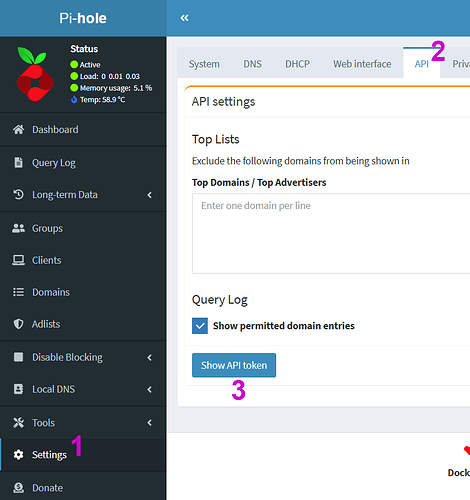This screenshot has height=500, width=470.
Task: Click the Local DNS address book icon
Action: 18,389
